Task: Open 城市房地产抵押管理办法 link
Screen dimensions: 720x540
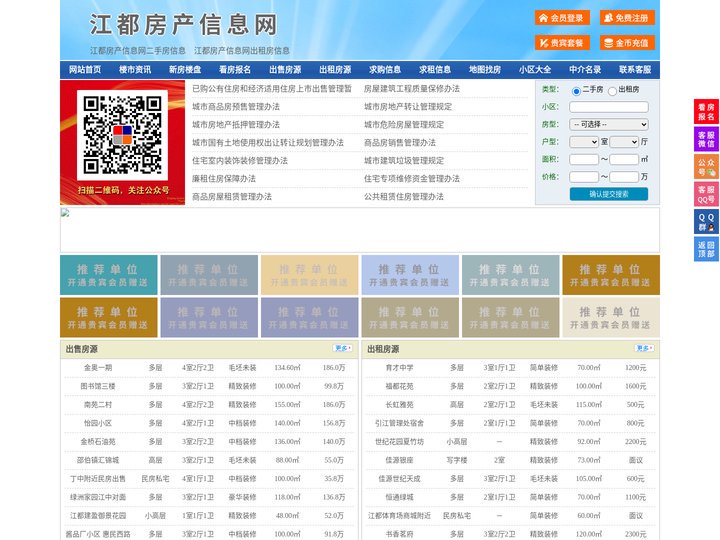Action: [x=236, y=124]
